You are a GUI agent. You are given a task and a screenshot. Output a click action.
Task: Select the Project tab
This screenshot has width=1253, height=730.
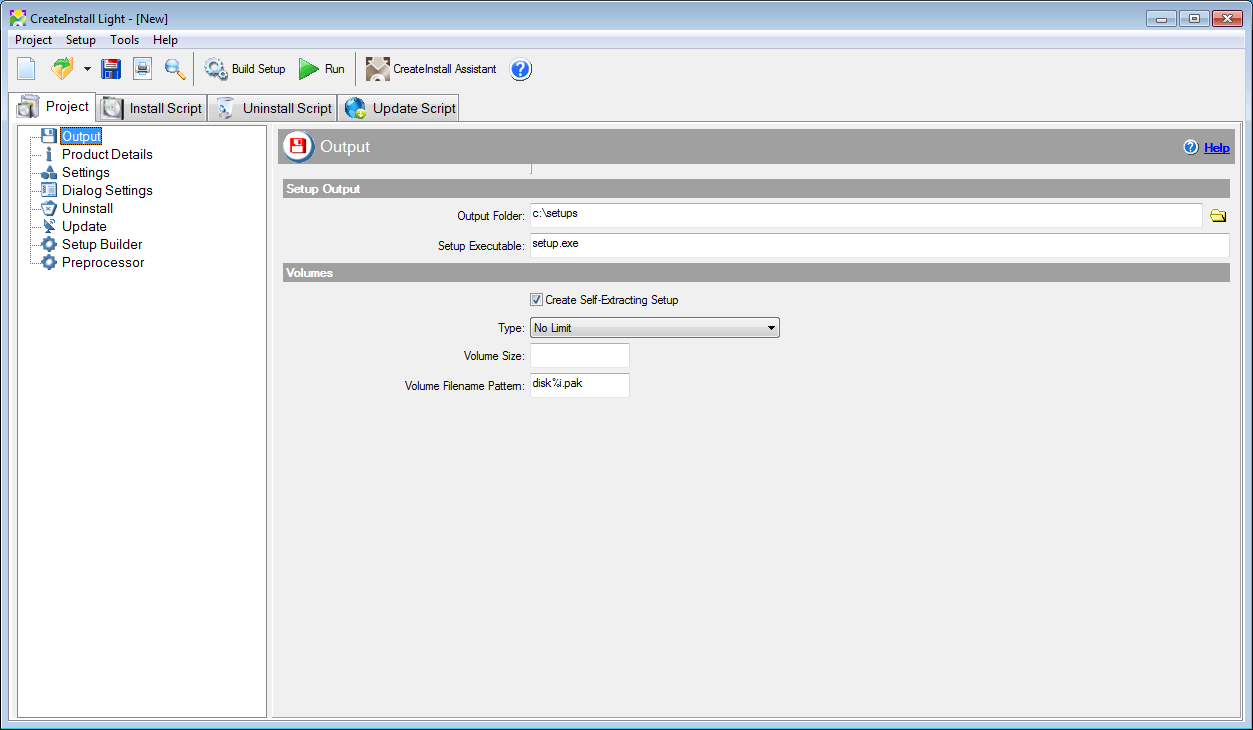pos(52,106)
